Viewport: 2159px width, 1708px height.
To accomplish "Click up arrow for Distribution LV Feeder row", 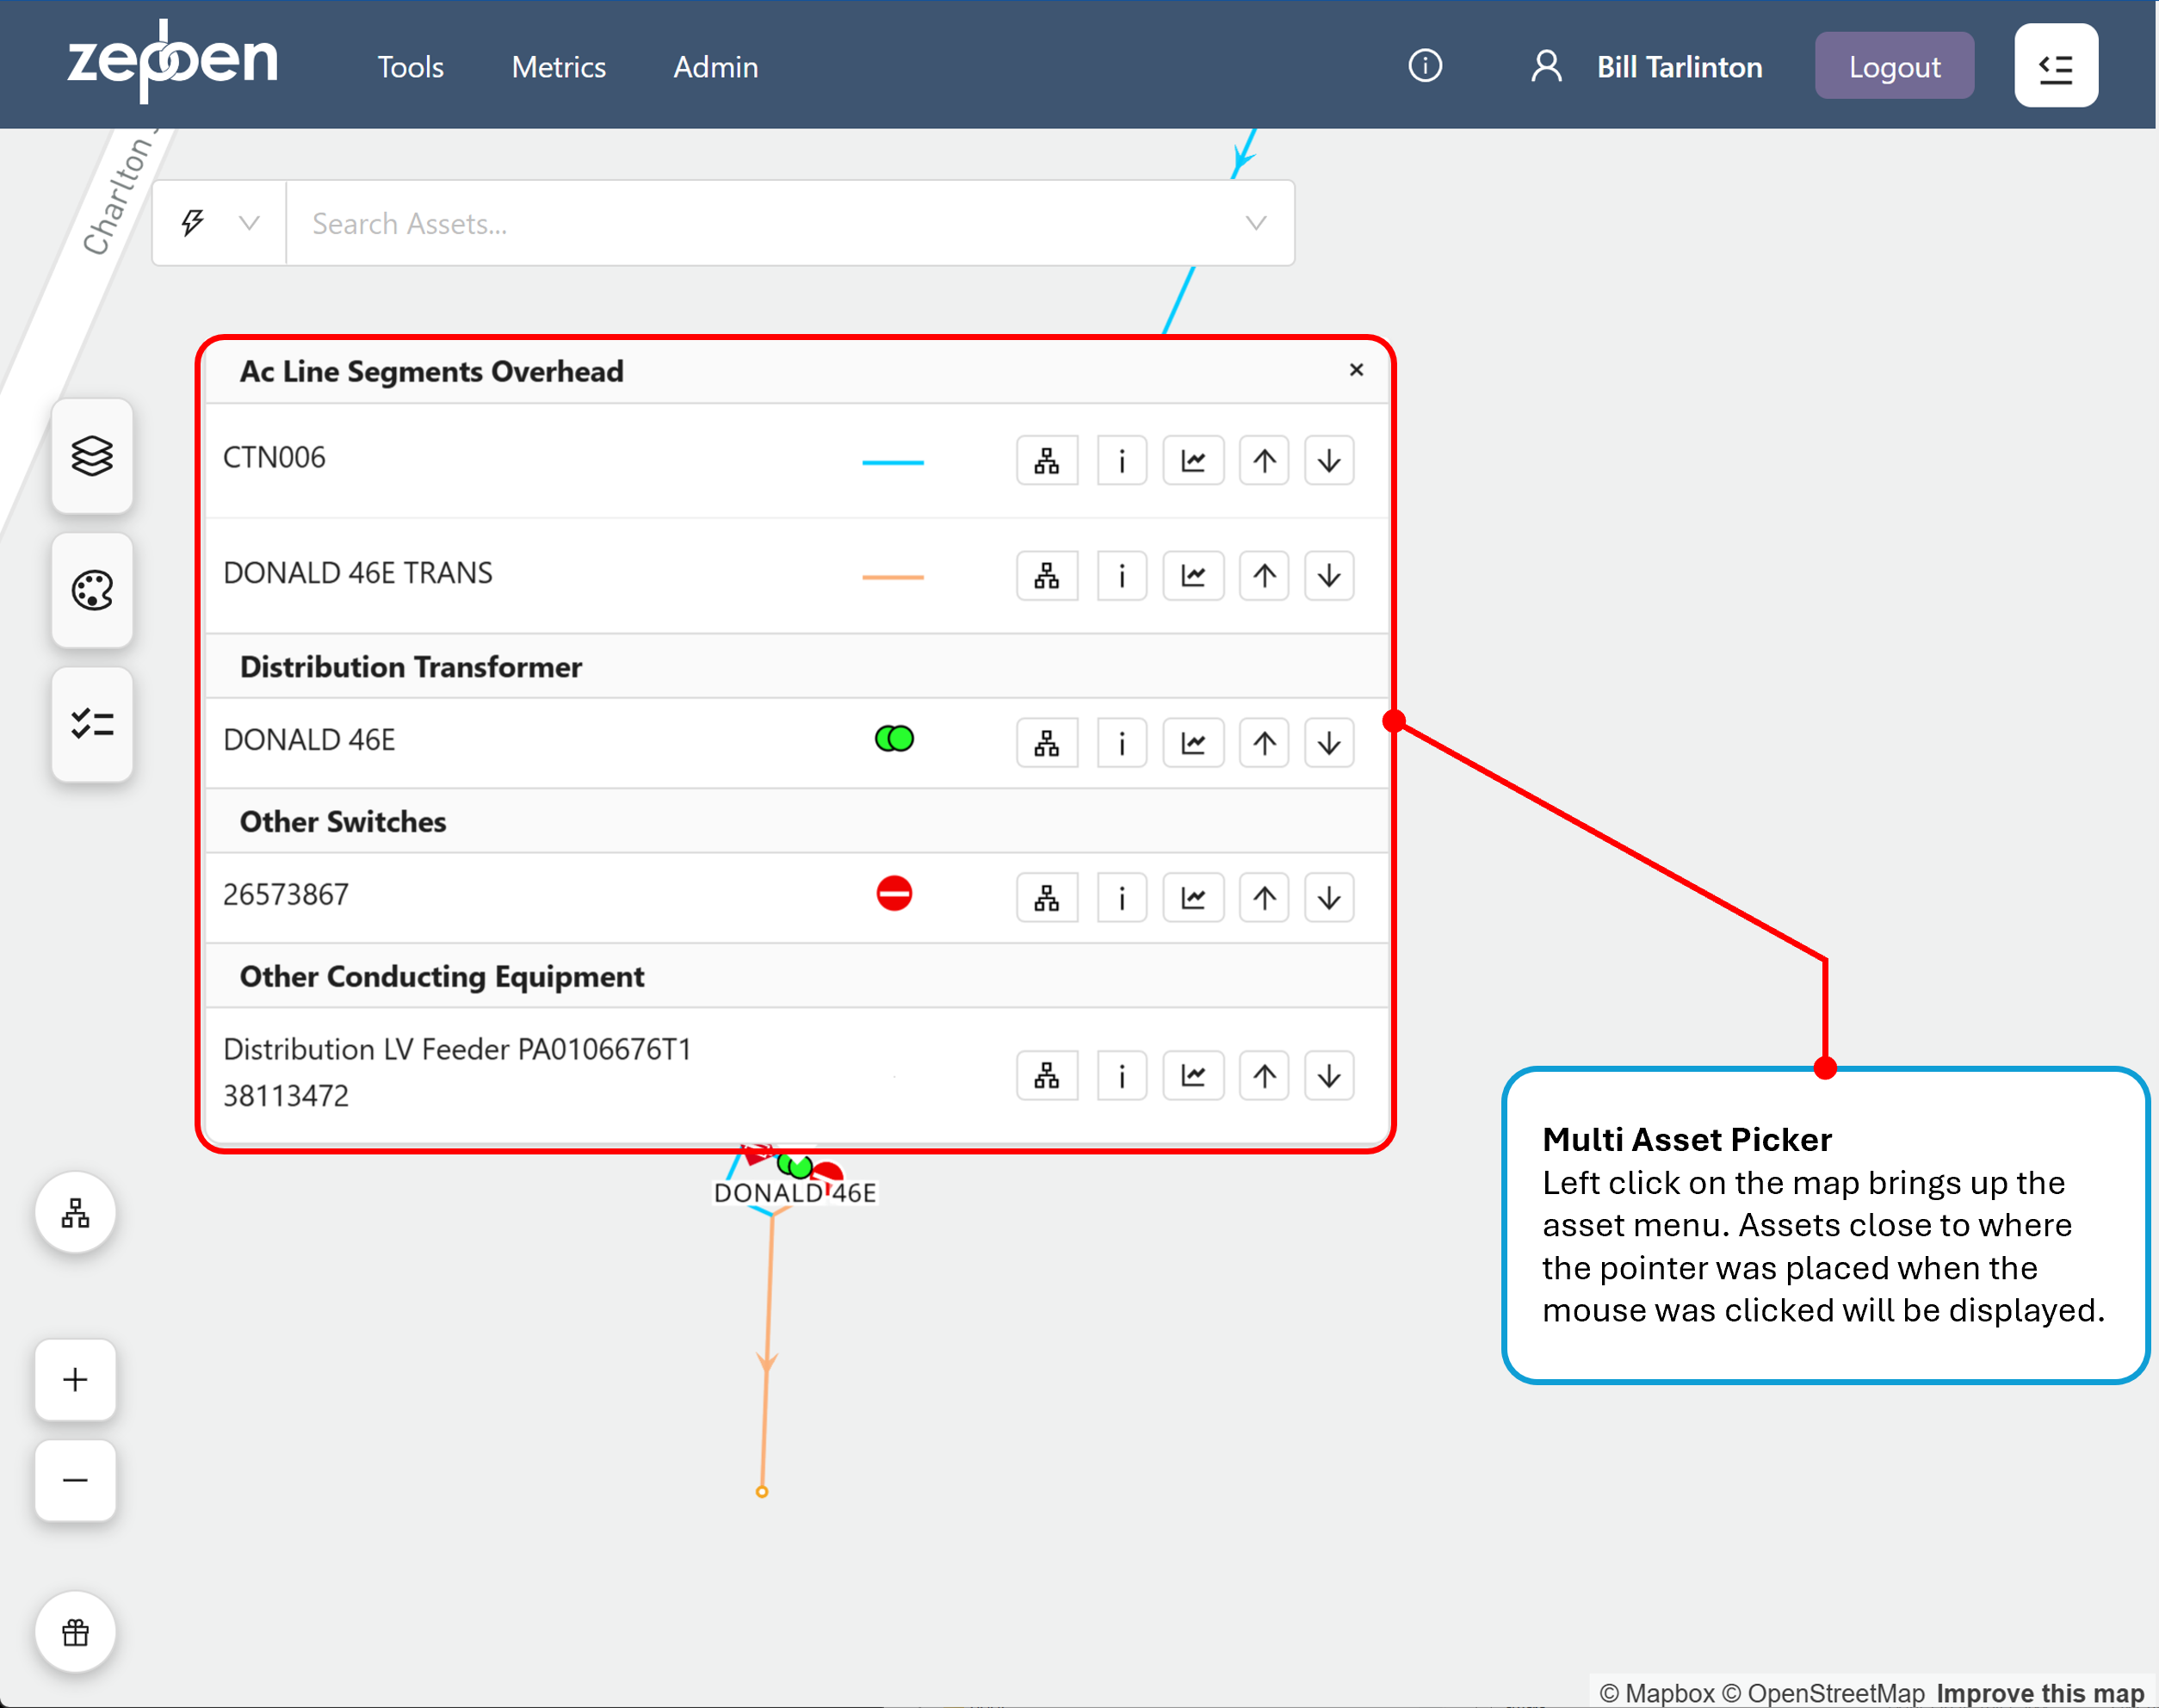I will point(1264,1076).
